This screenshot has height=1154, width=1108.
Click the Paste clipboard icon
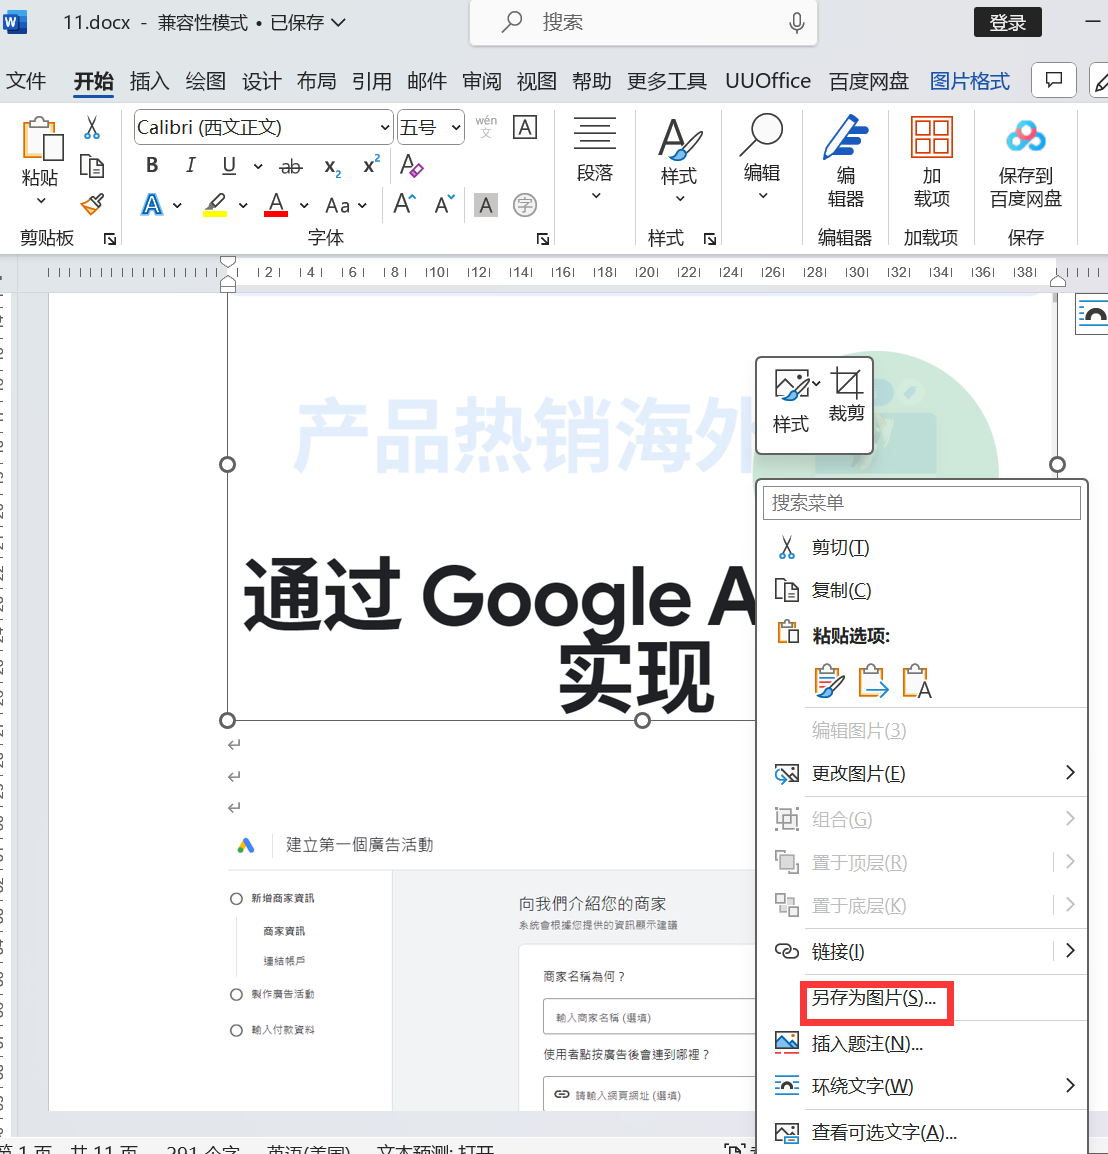click(42, 139)
